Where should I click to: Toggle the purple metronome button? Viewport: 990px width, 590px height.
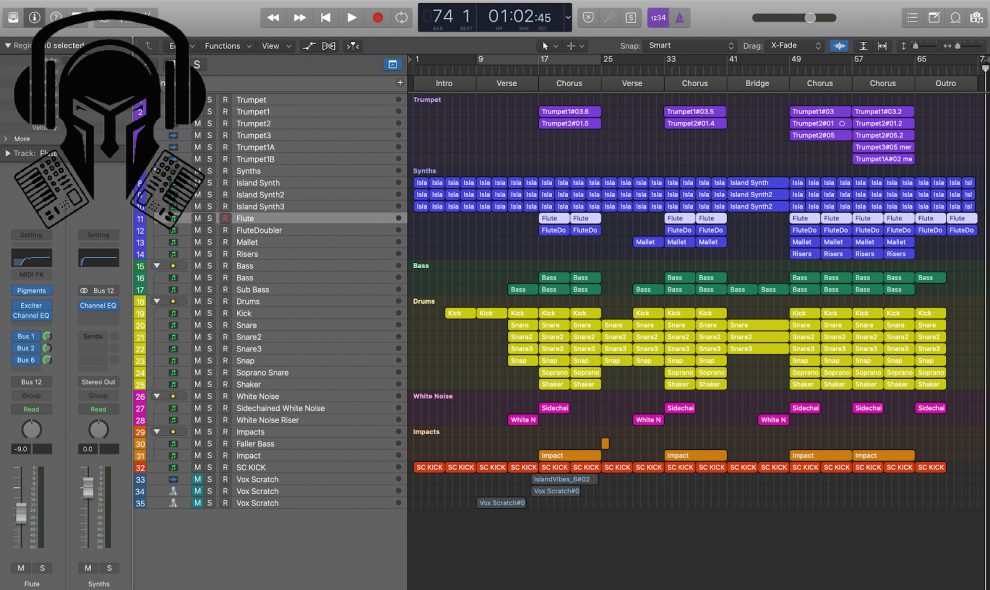click(x=680, y=18)
